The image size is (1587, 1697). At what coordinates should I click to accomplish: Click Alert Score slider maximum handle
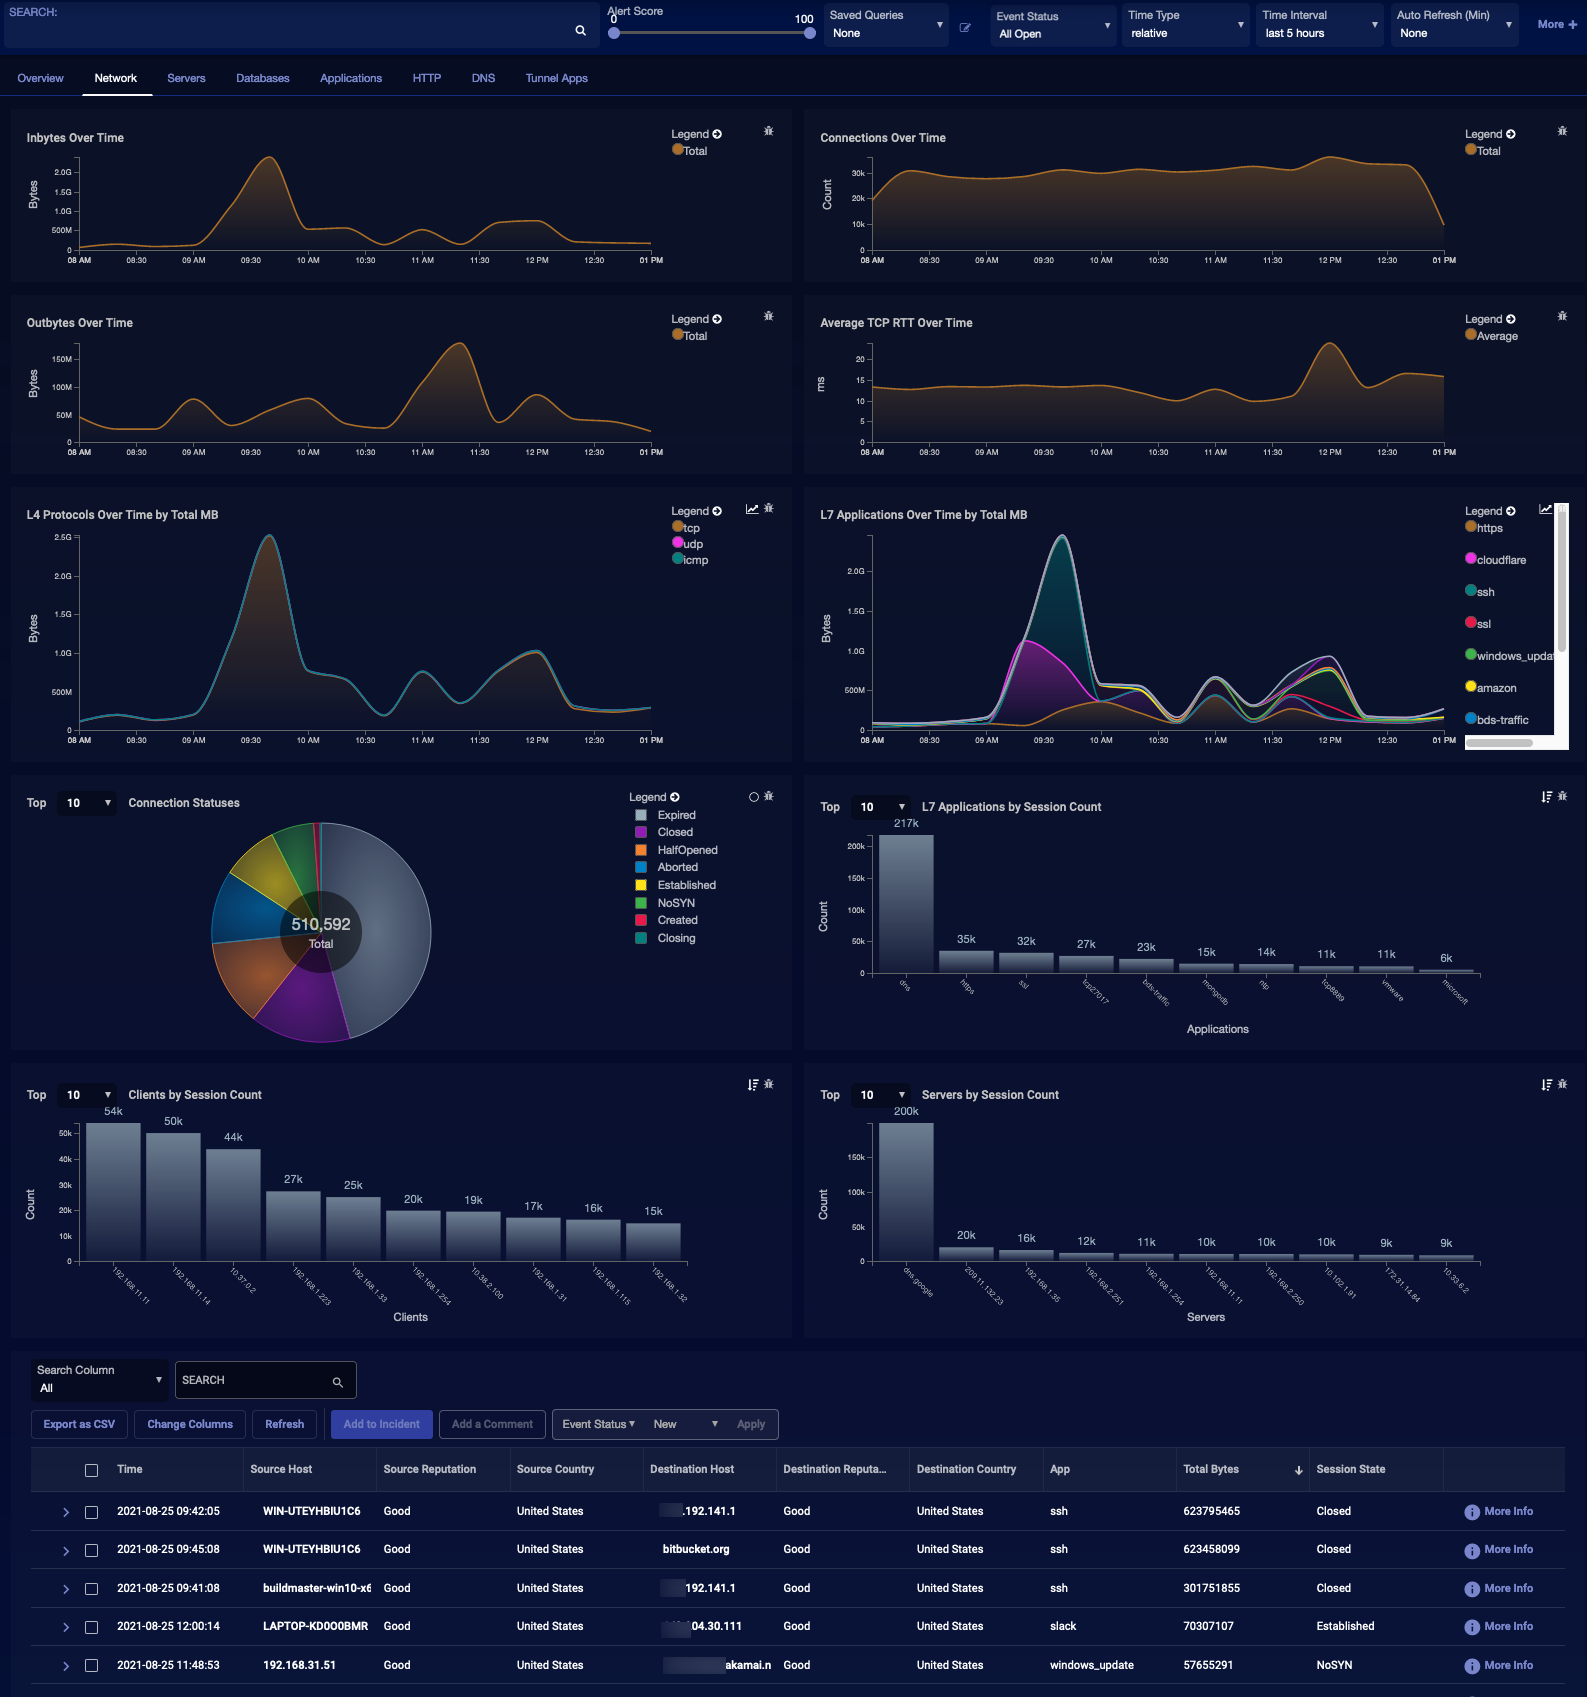click(x=810, y=33)
